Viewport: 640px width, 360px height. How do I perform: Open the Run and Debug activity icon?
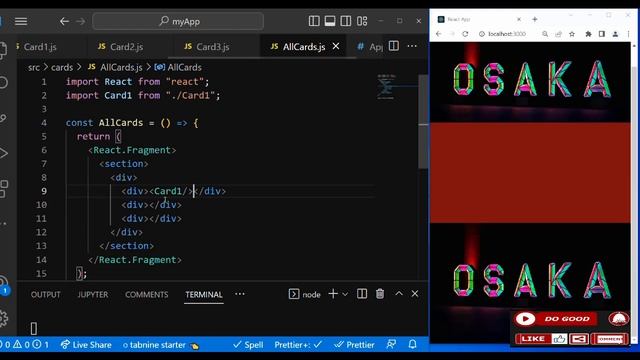click(4, 153)
